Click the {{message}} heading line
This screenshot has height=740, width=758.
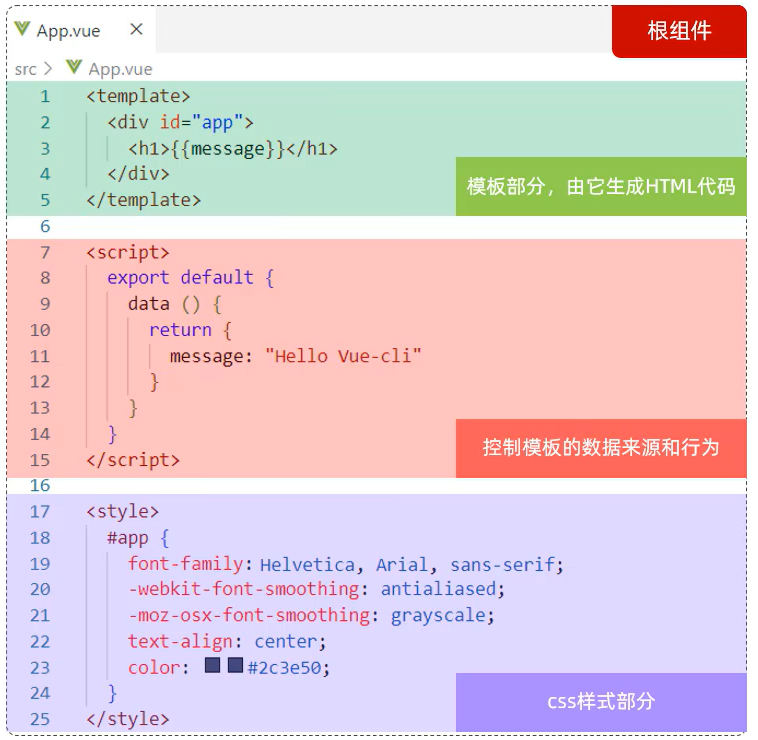click(233, 148)
